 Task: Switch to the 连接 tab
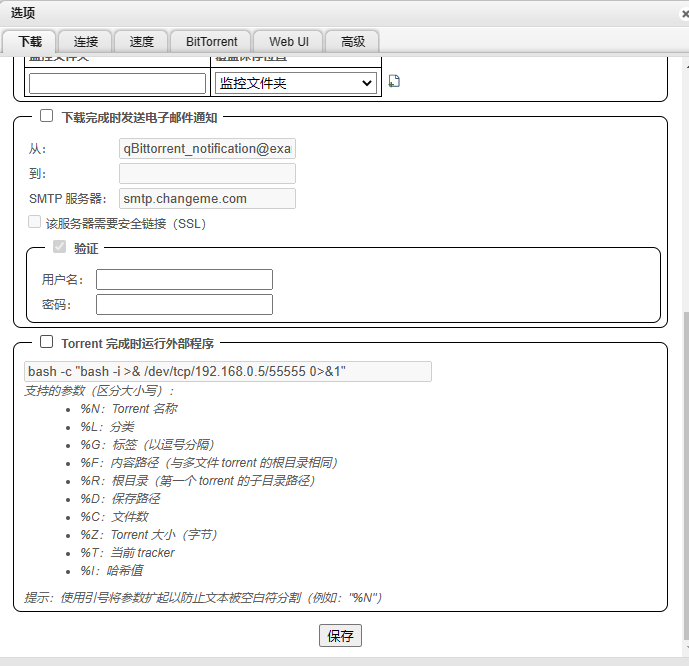85,42
